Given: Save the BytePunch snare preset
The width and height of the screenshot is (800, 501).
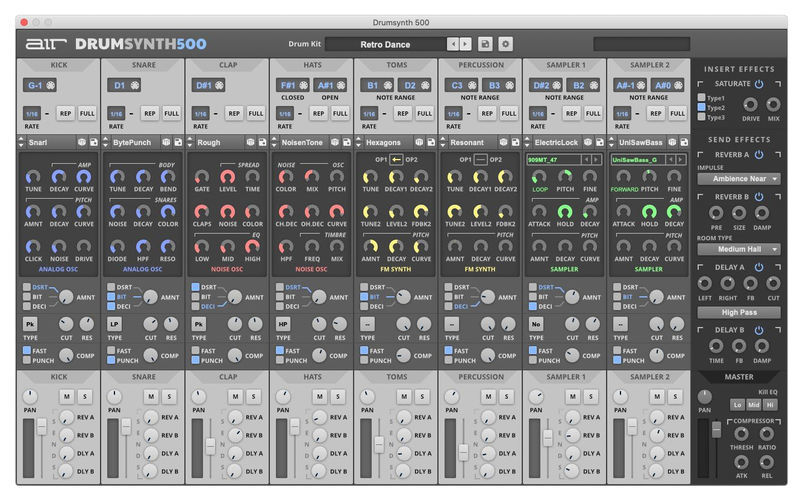Looking at the screenshot, I should point(178,142).
